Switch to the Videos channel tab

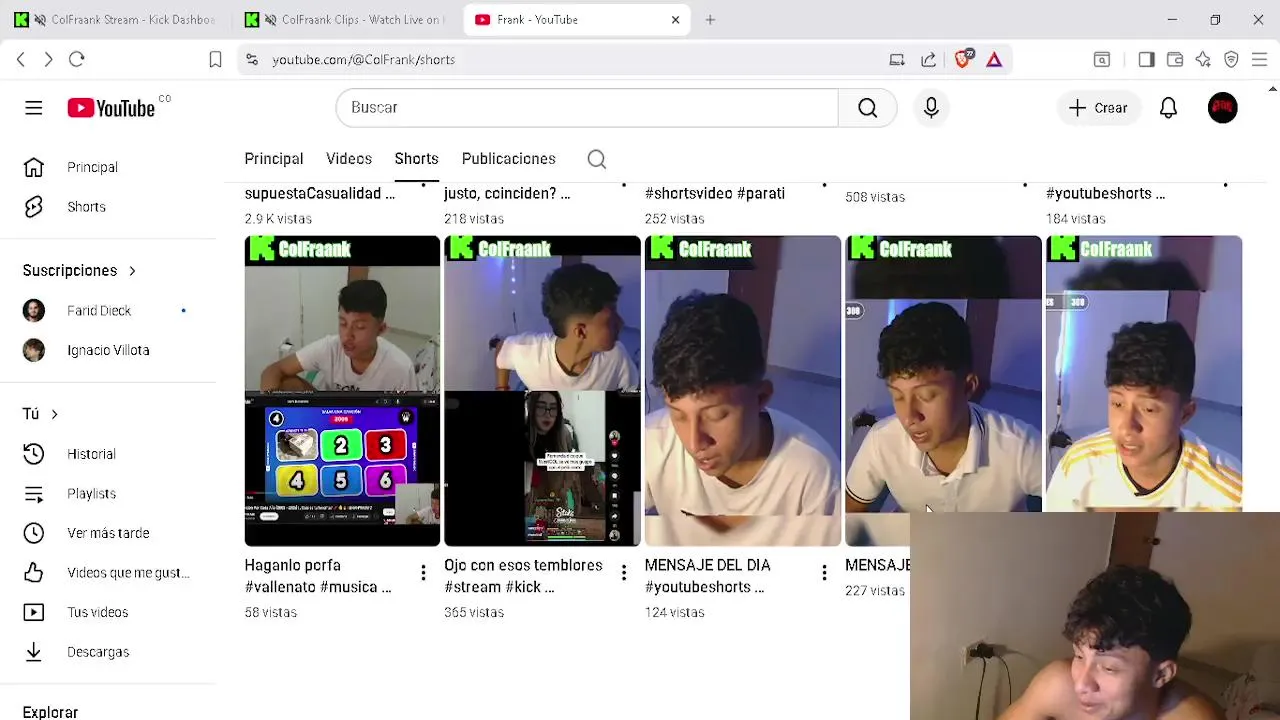tap(349, 159)
